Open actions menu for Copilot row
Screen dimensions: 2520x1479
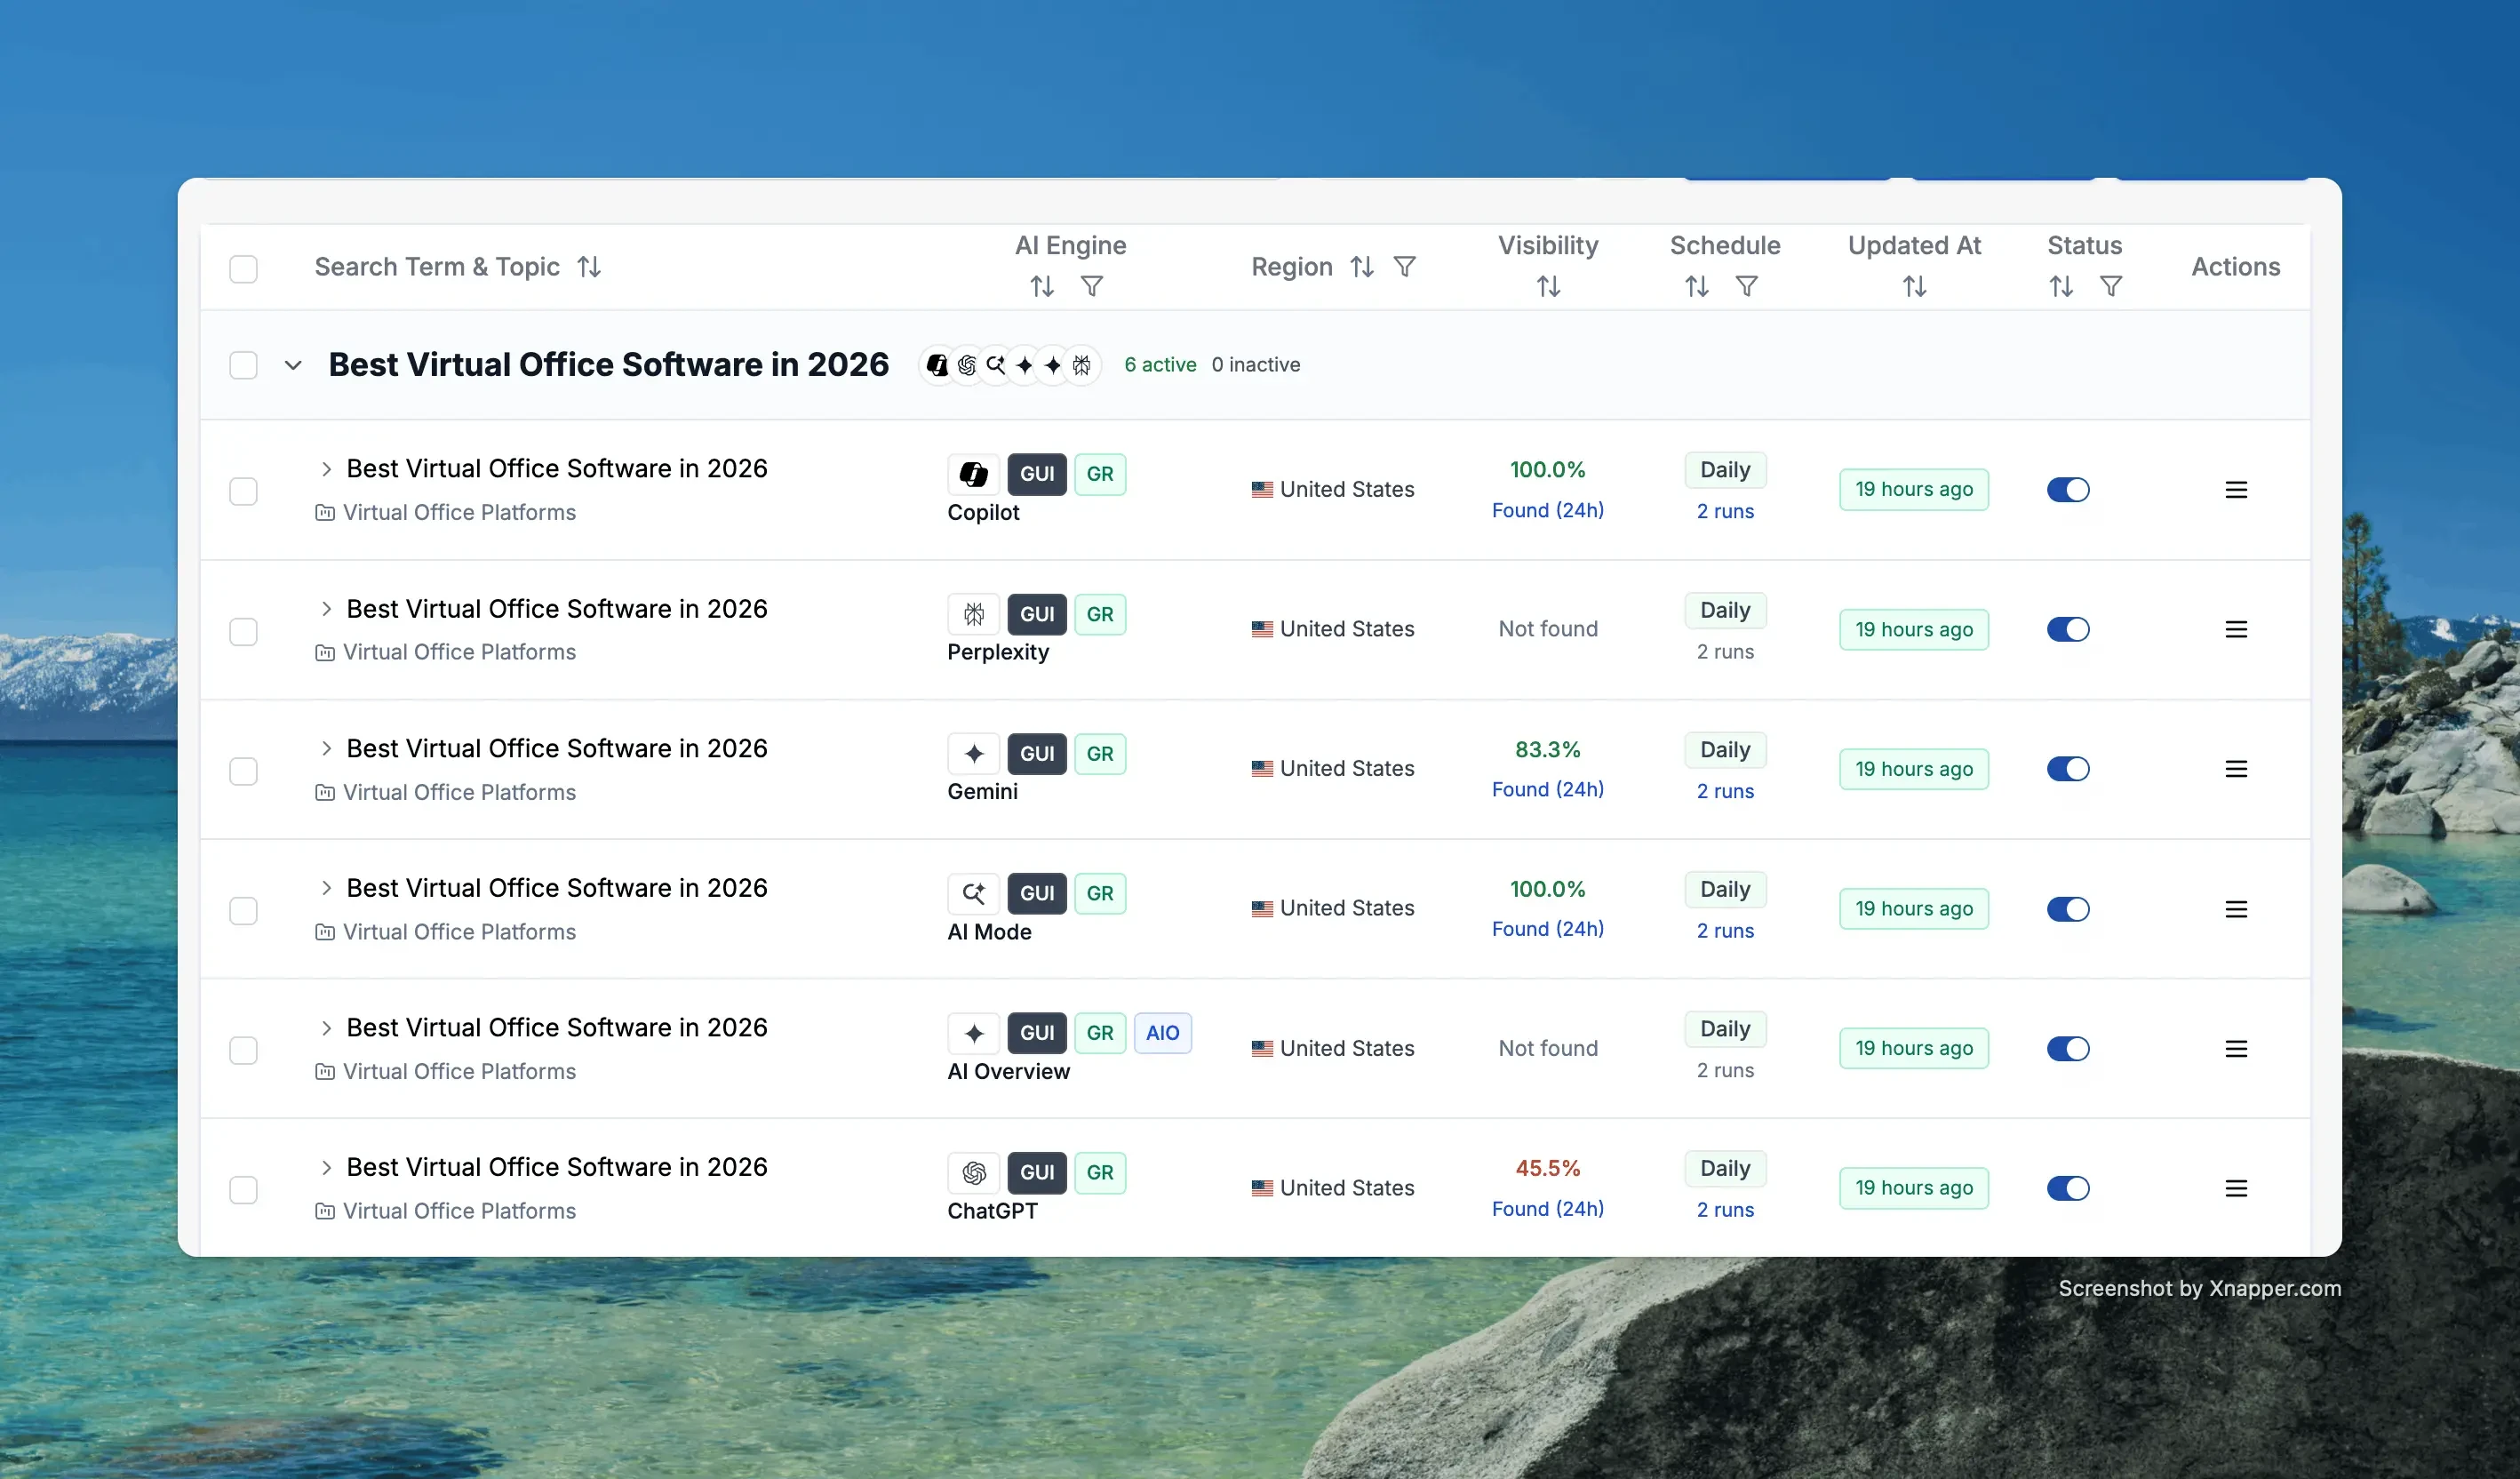(2236, 490)
